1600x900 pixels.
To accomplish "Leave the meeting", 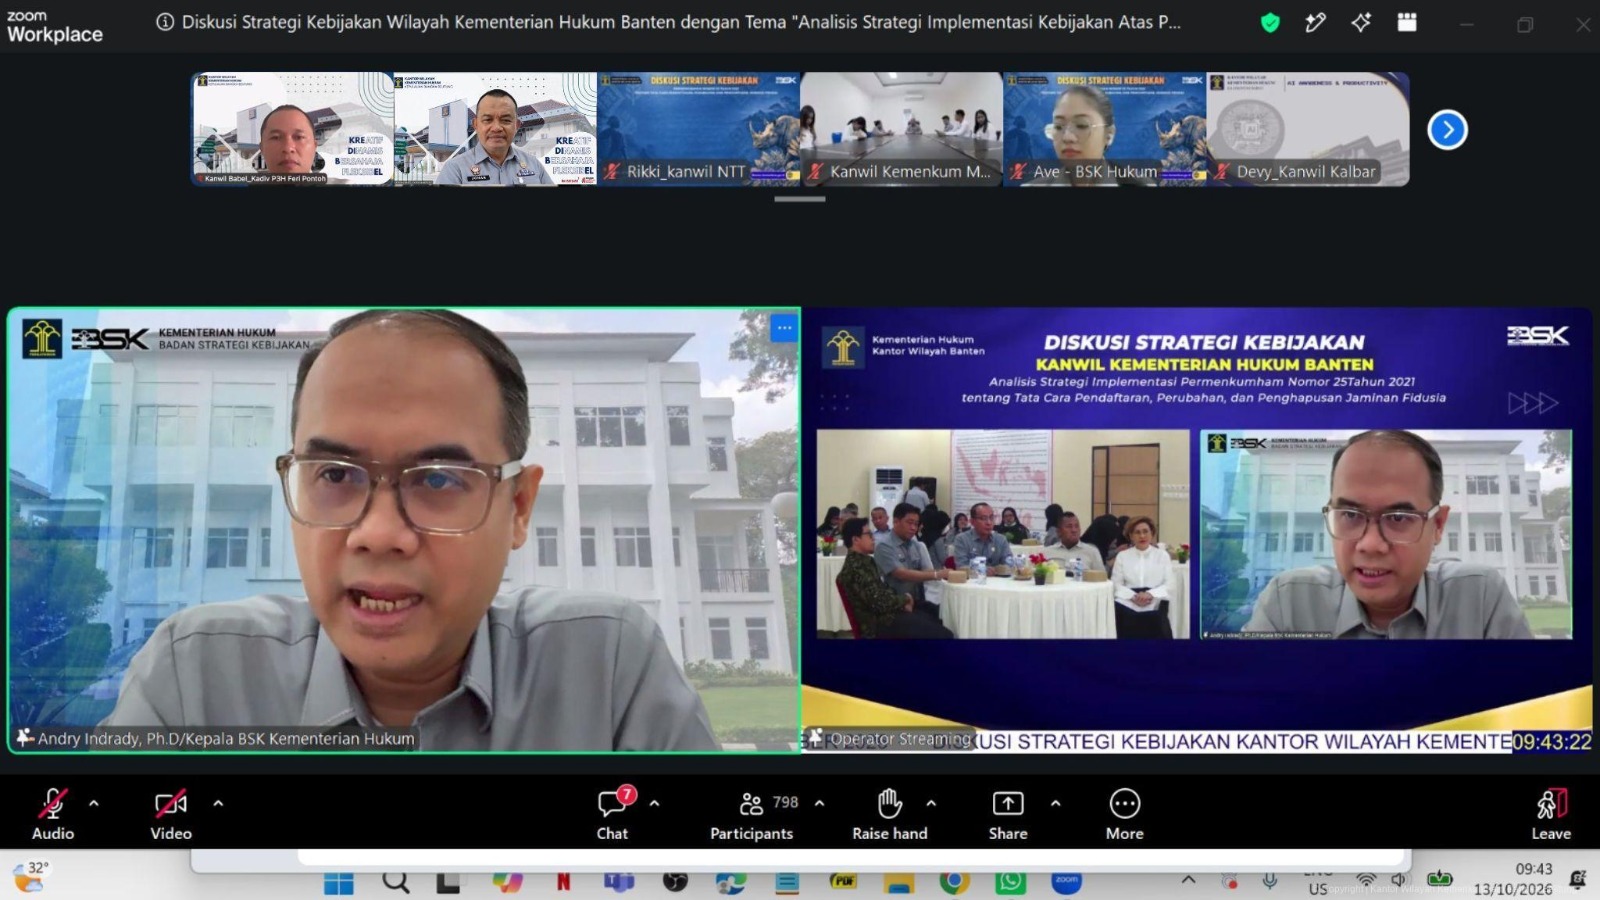I will click(1551, 814).
